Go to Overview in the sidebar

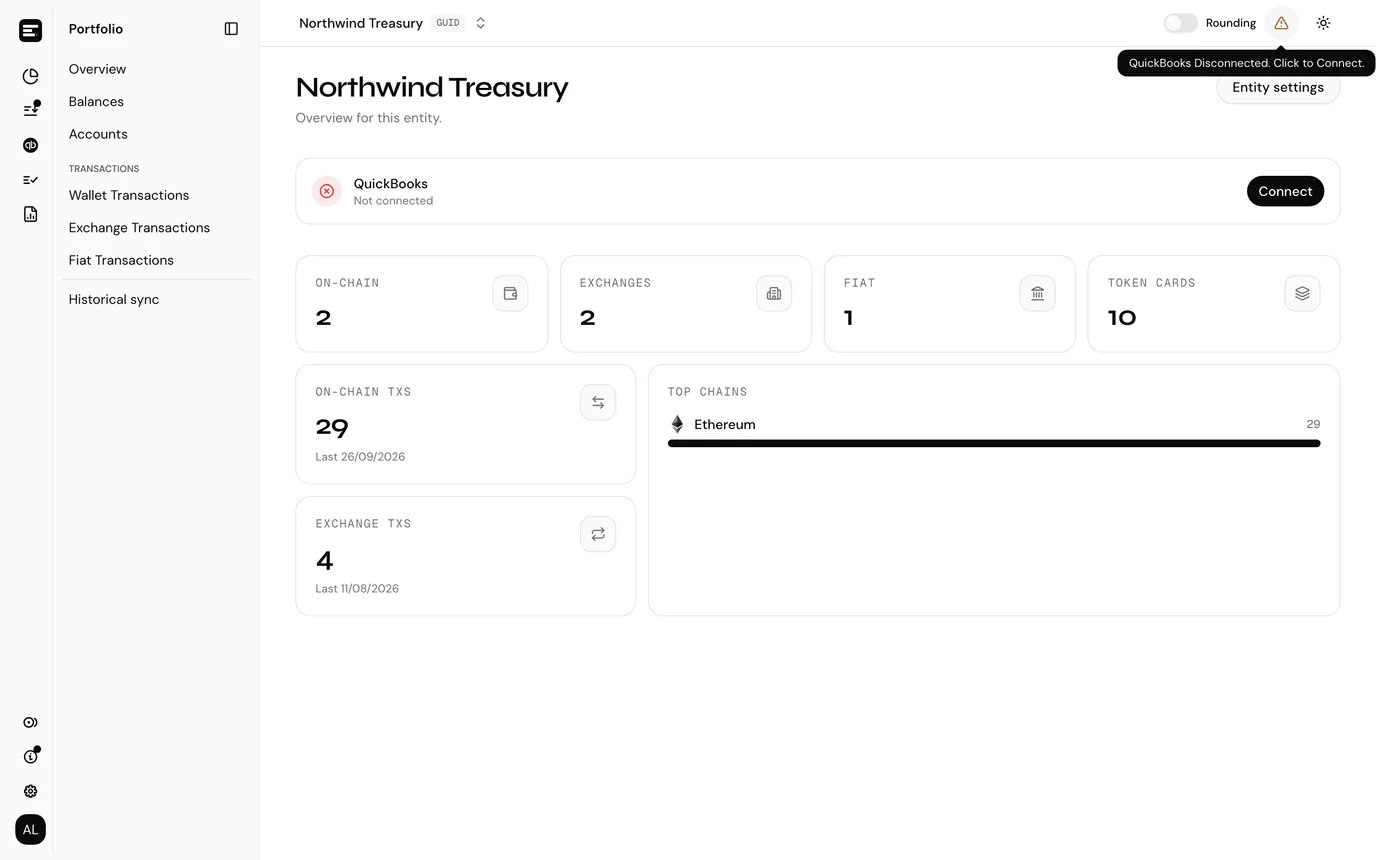coord(97,69)
